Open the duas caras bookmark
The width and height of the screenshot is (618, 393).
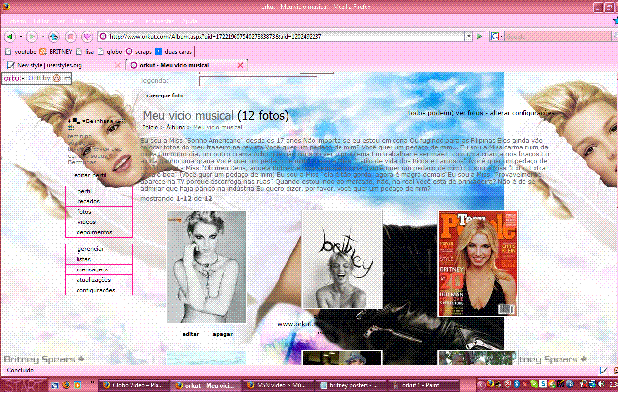(173, 52)
